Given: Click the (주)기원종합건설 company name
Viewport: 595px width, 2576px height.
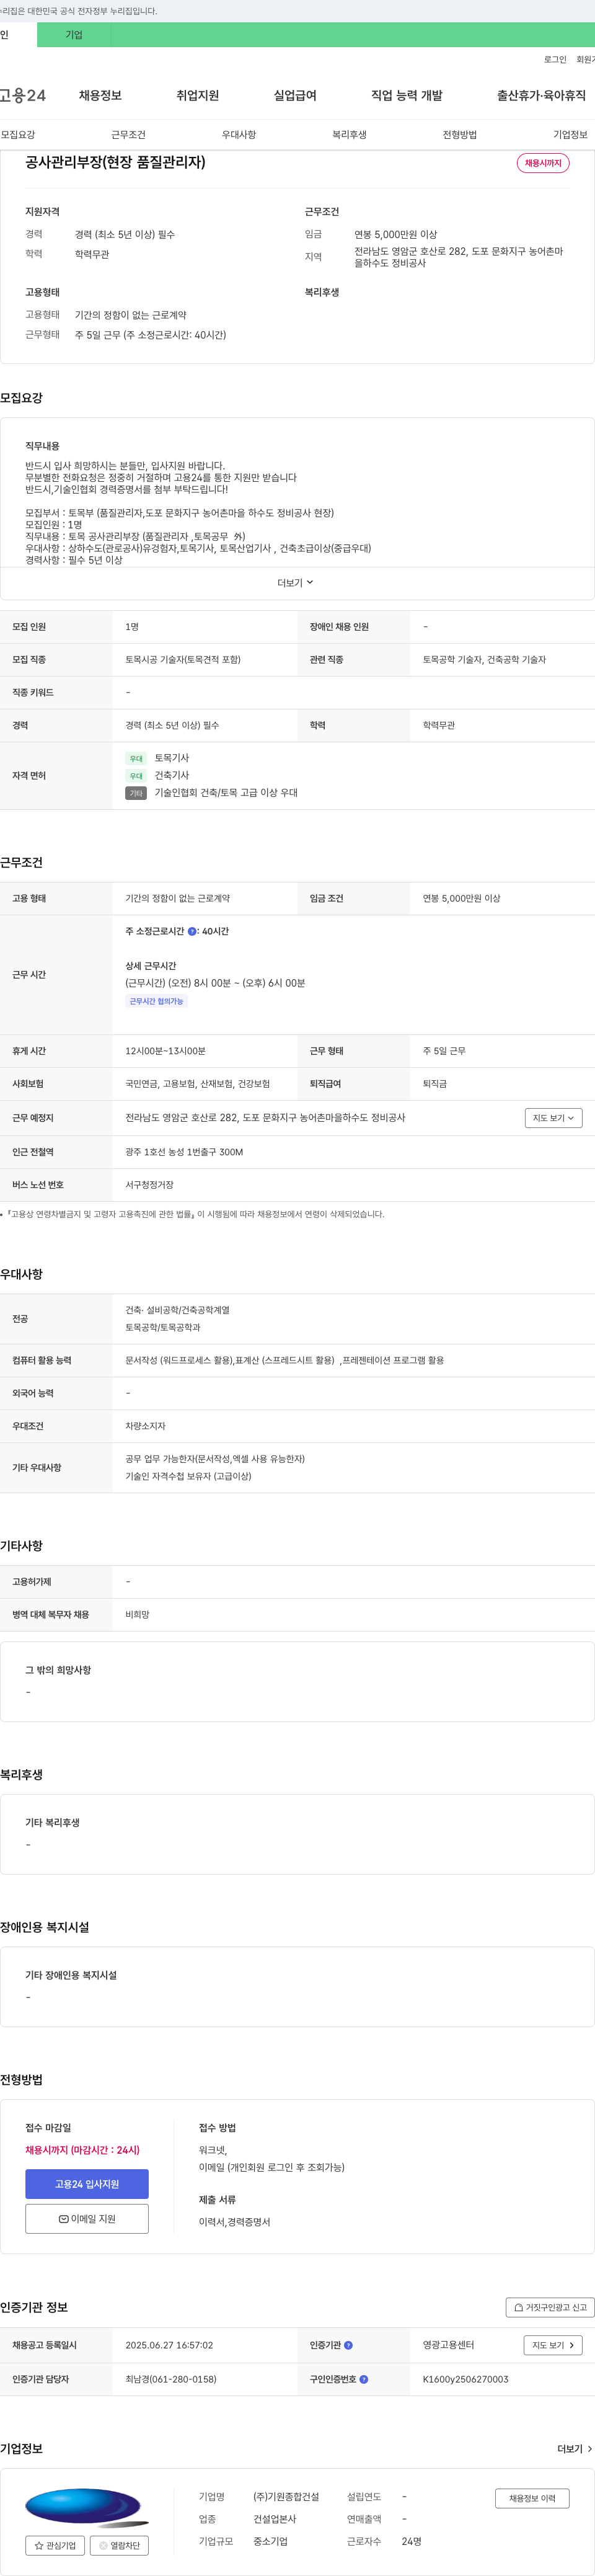Looking at the screenshot, I should (x=286, y=2497).
